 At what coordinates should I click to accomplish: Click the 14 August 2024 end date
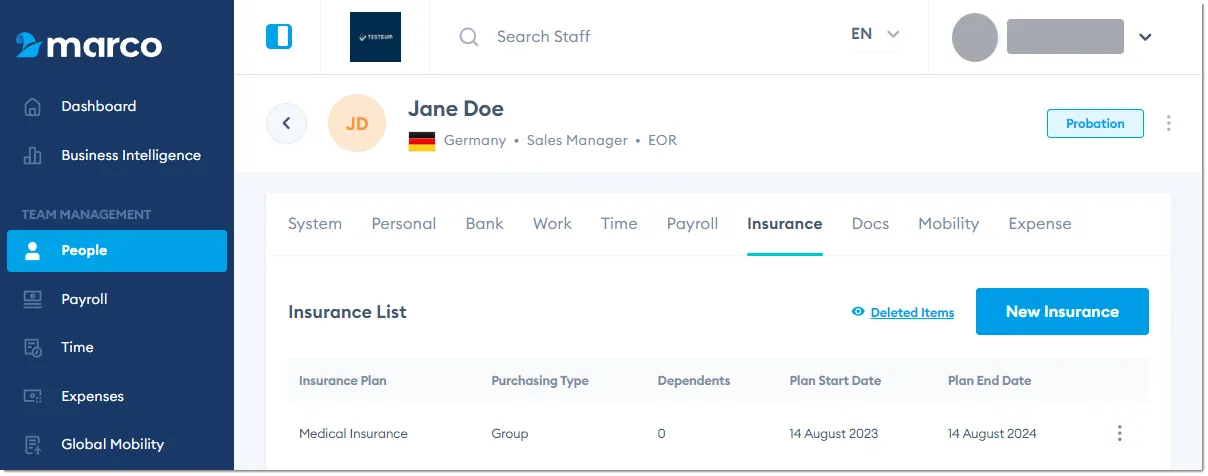993,434
